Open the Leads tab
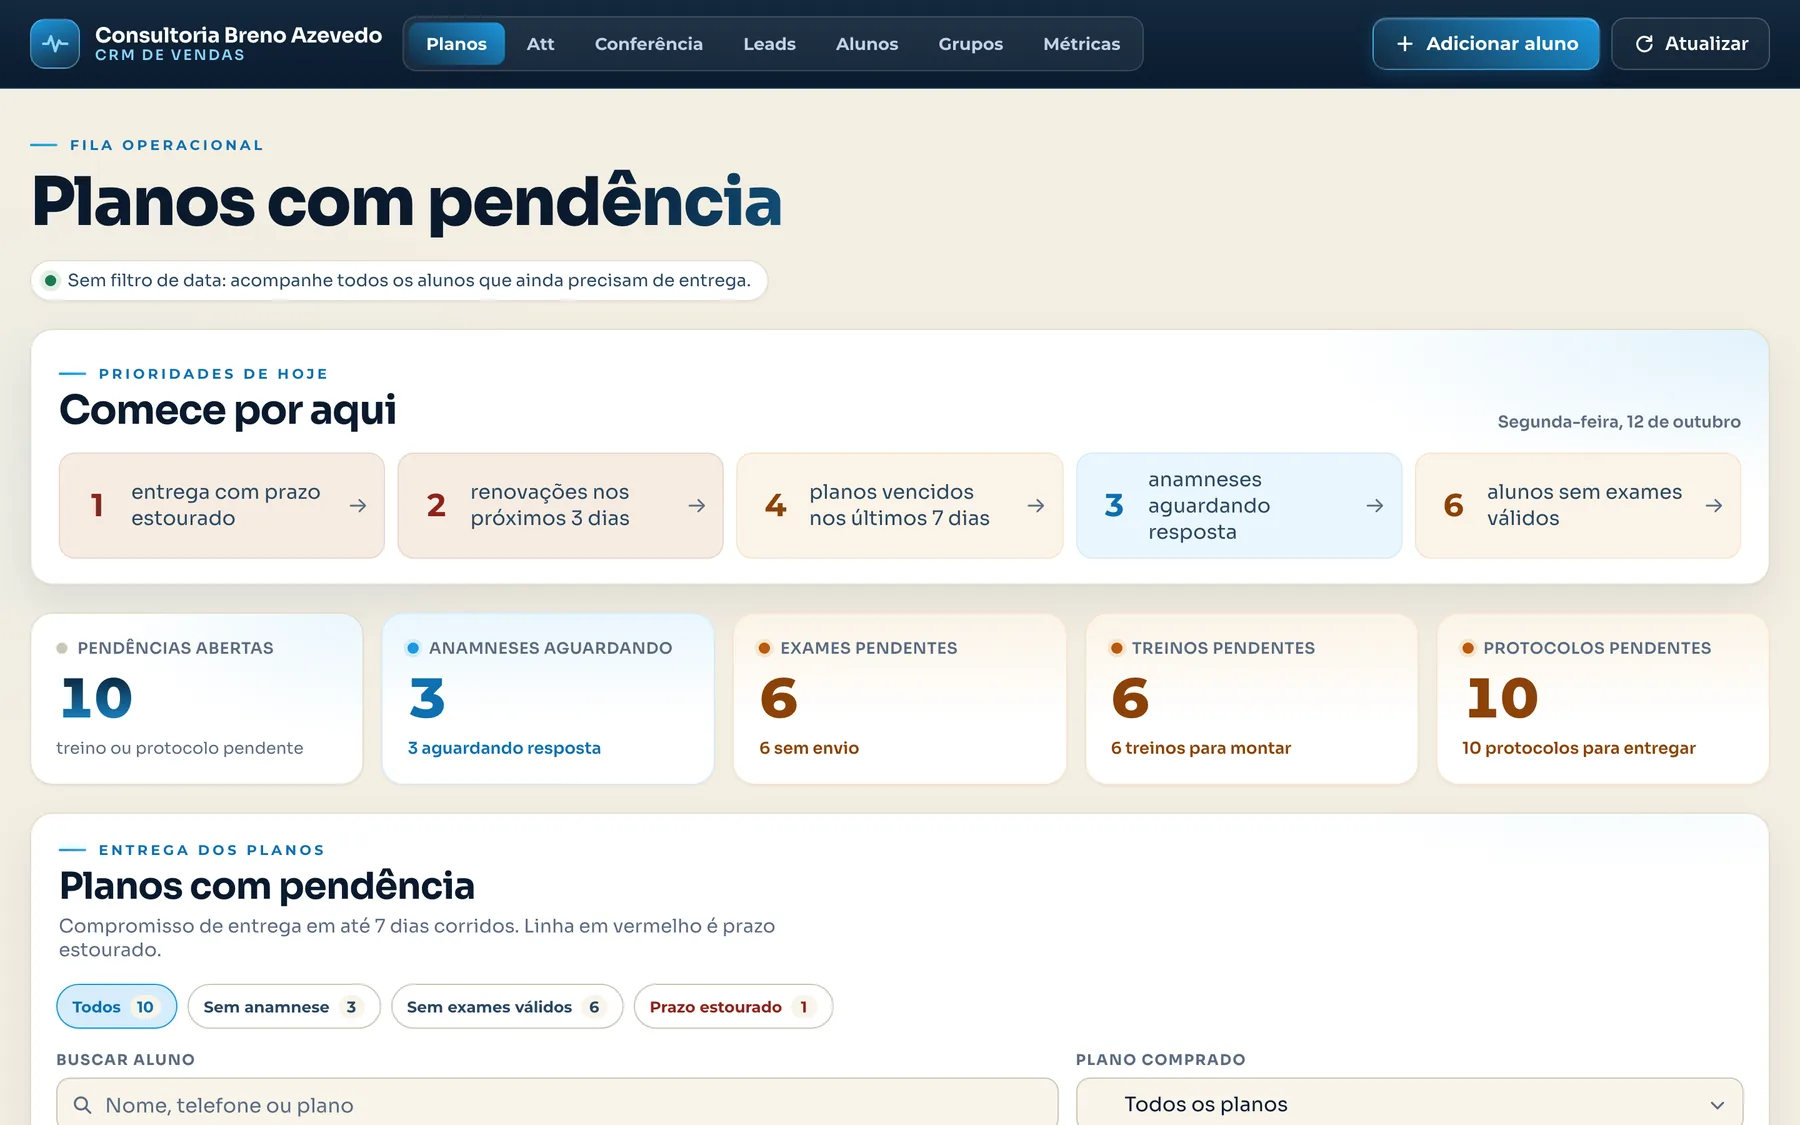Screen dimensions: 1800x1125 point(769,44)
